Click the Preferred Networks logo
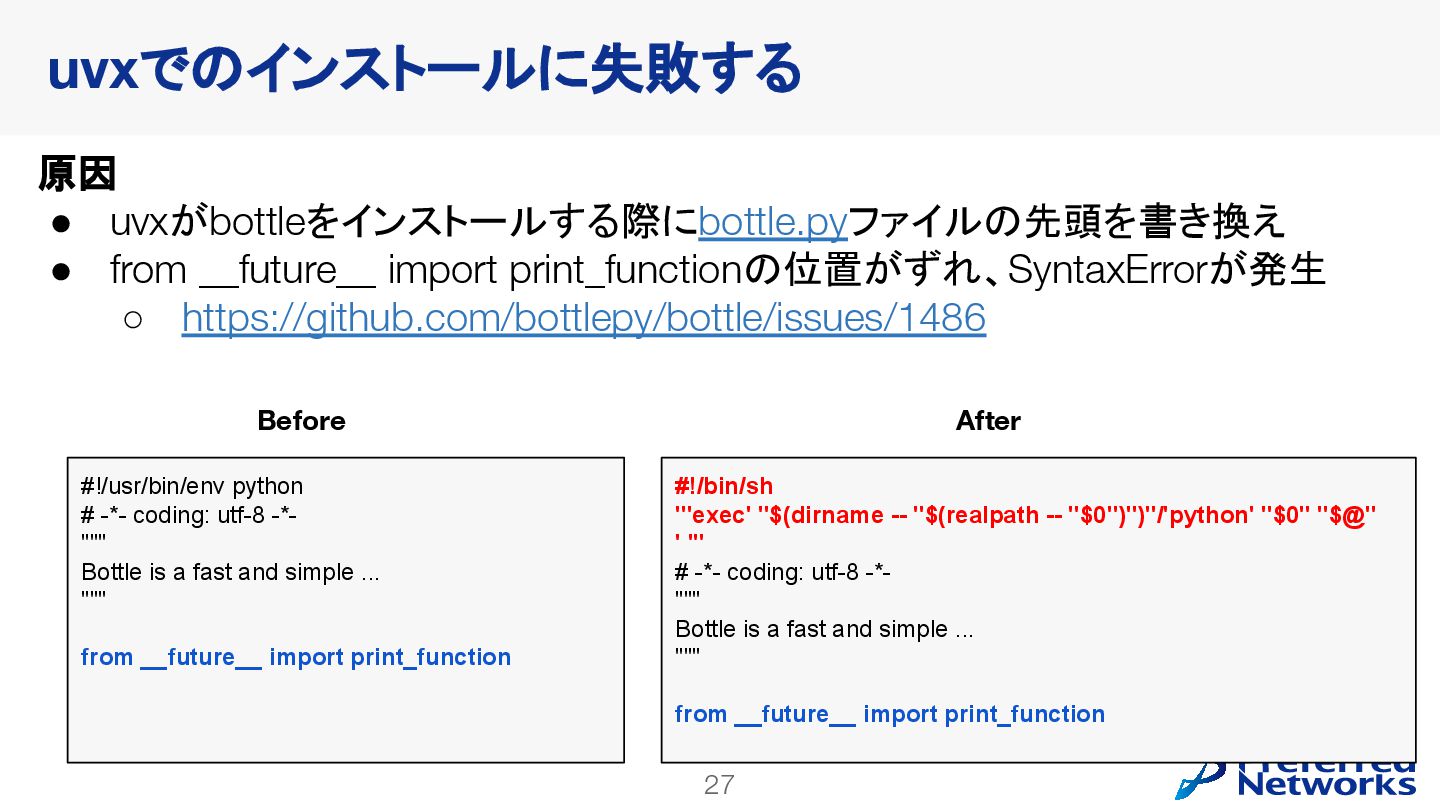The width and height of the screenshot is (1440, 810). pos(1297,778)
